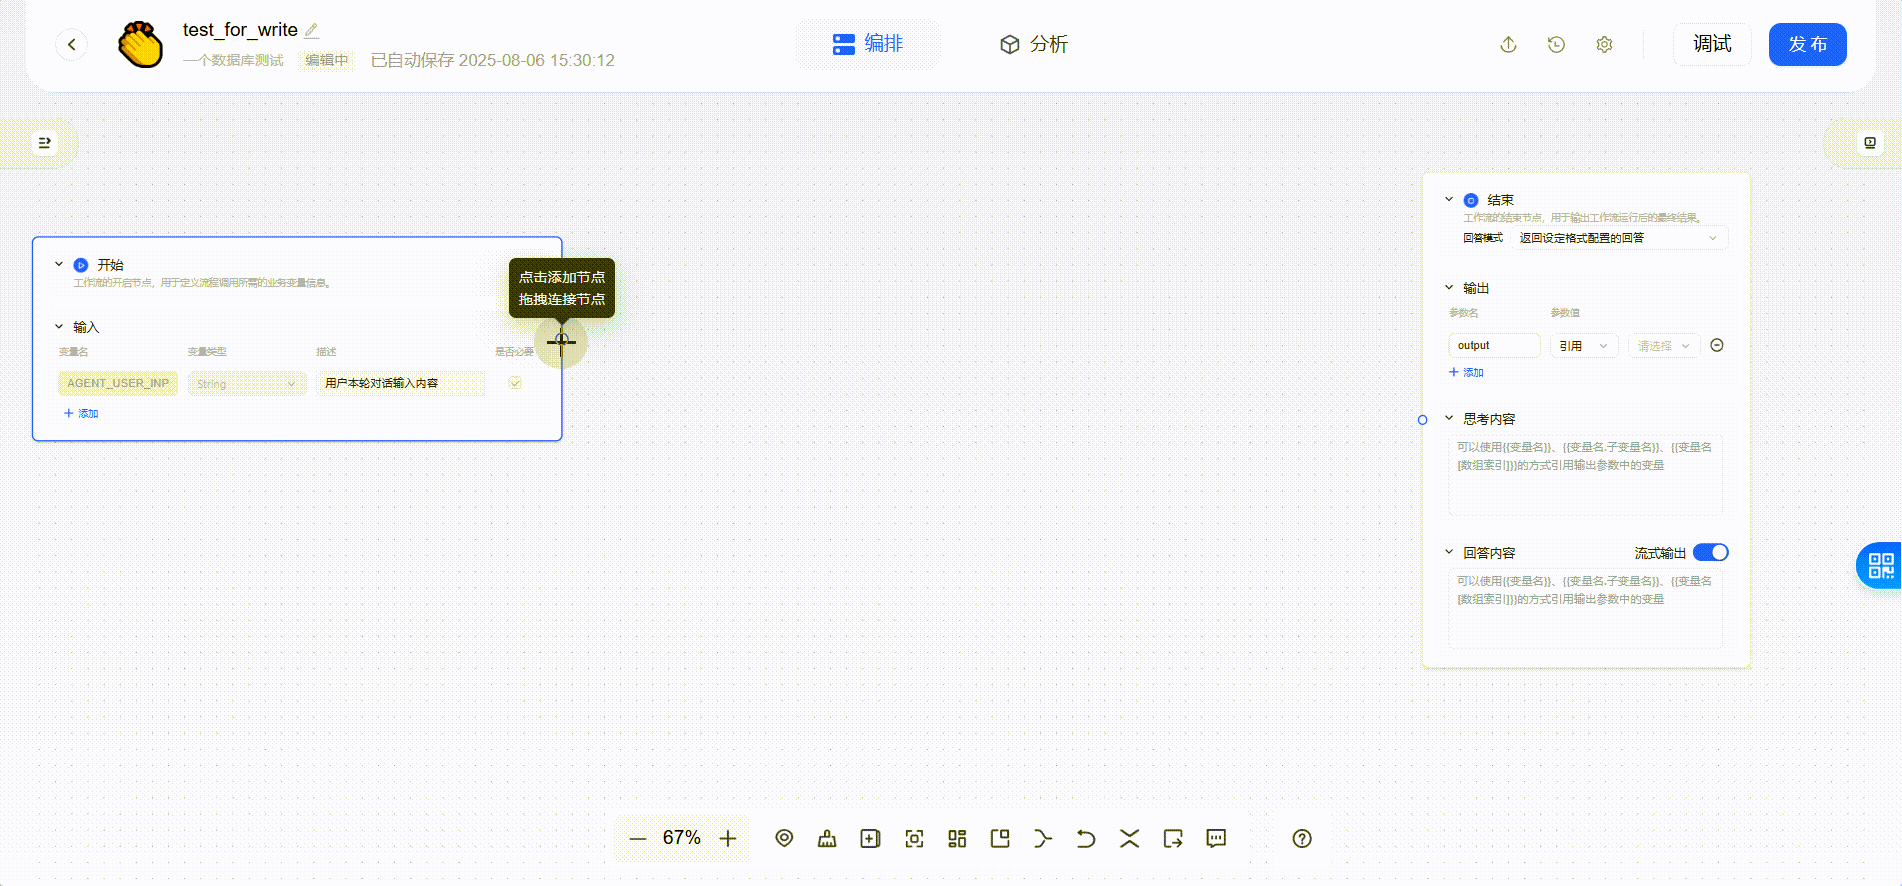Click the locate/position pin icon
Viewport: 1902px width, 886px height.
tap(784, 839)
